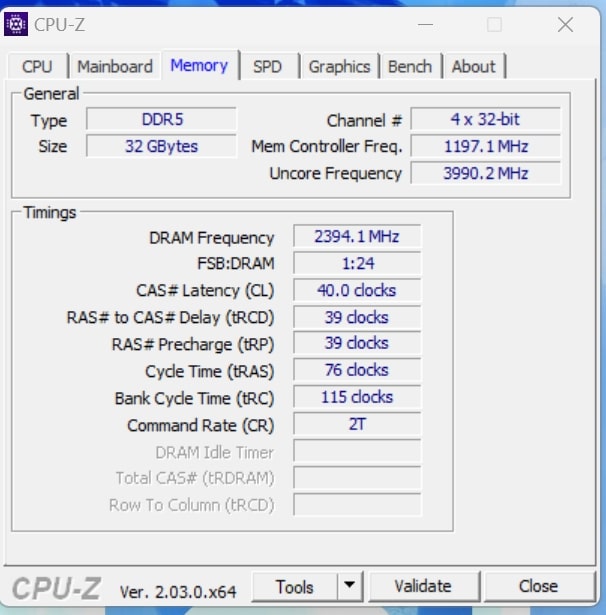Click the CAS# Latency value box
This screenshot has height=615, width=606.
tap(357, 290)
